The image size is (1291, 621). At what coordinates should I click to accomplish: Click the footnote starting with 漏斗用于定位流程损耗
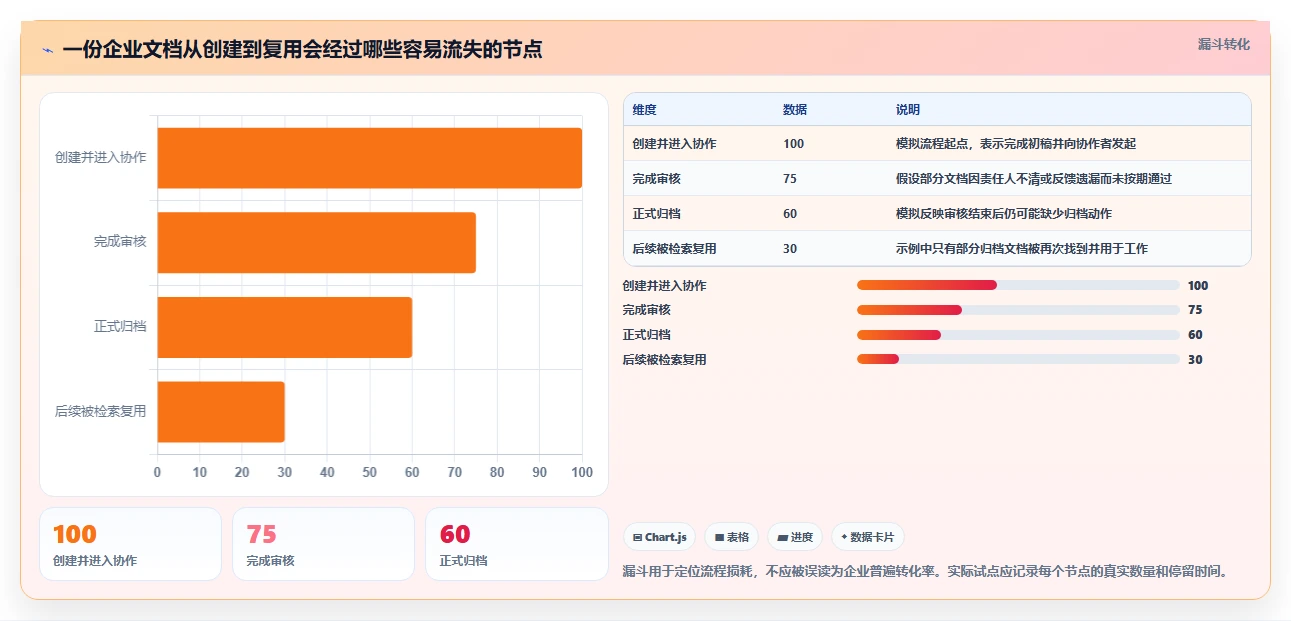coord(924,572)
